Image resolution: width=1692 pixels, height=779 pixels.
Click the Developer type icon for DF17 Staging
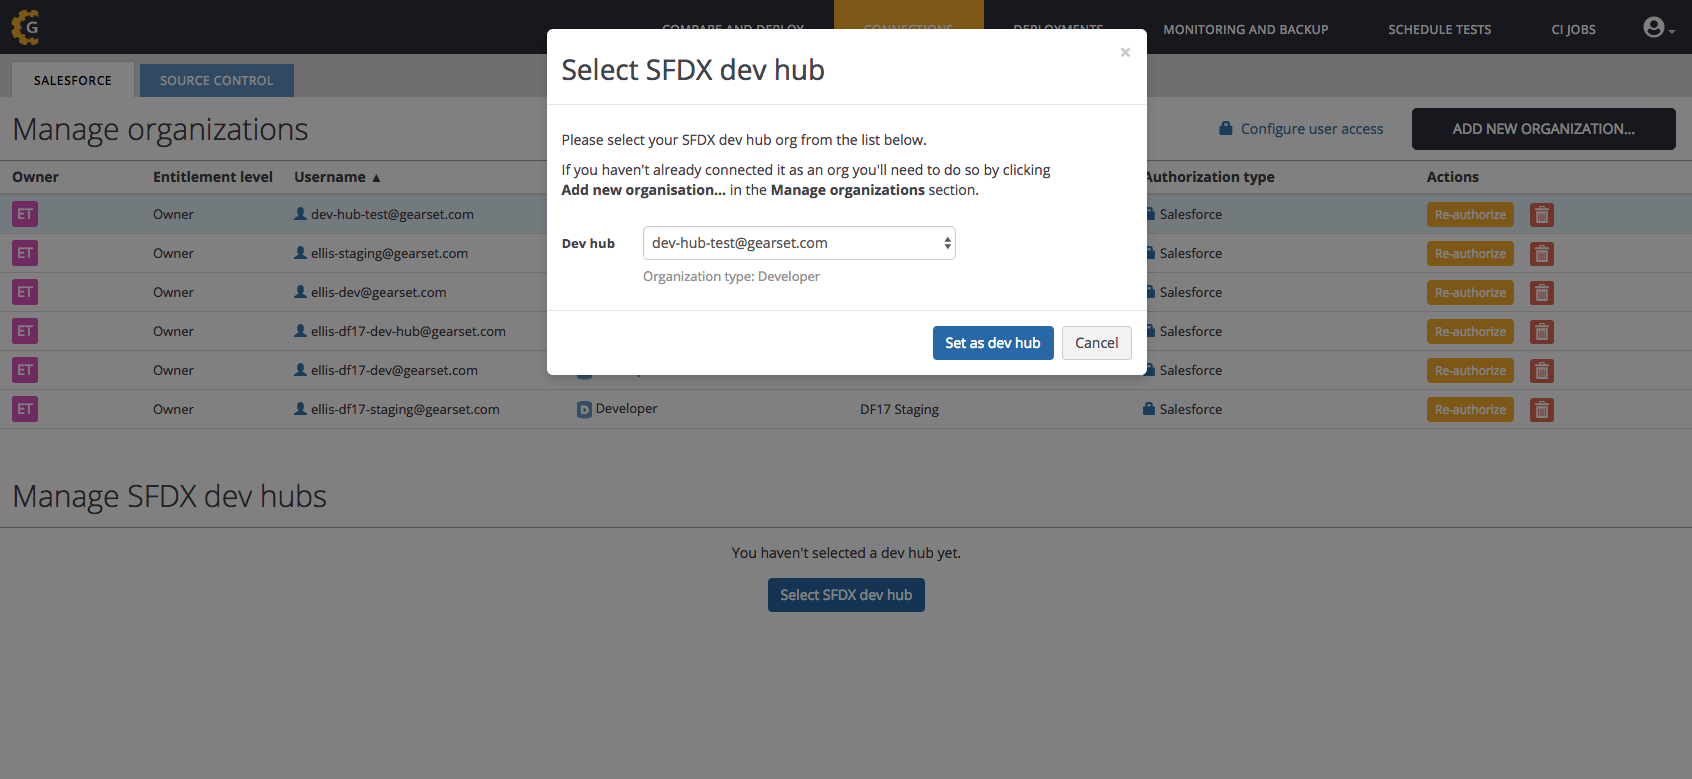(584, 409)
